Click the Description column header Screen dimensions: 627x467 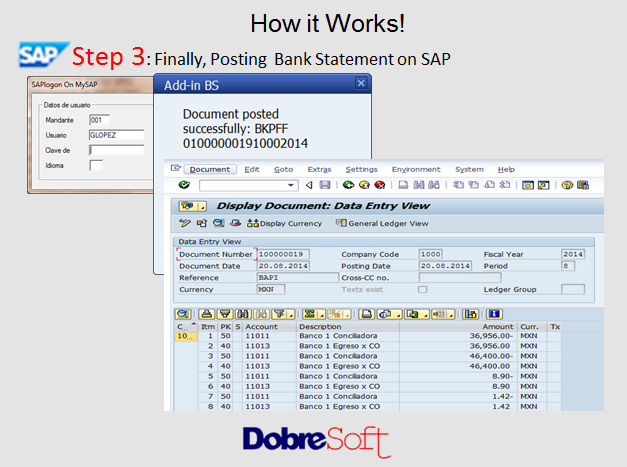point(348,327)
